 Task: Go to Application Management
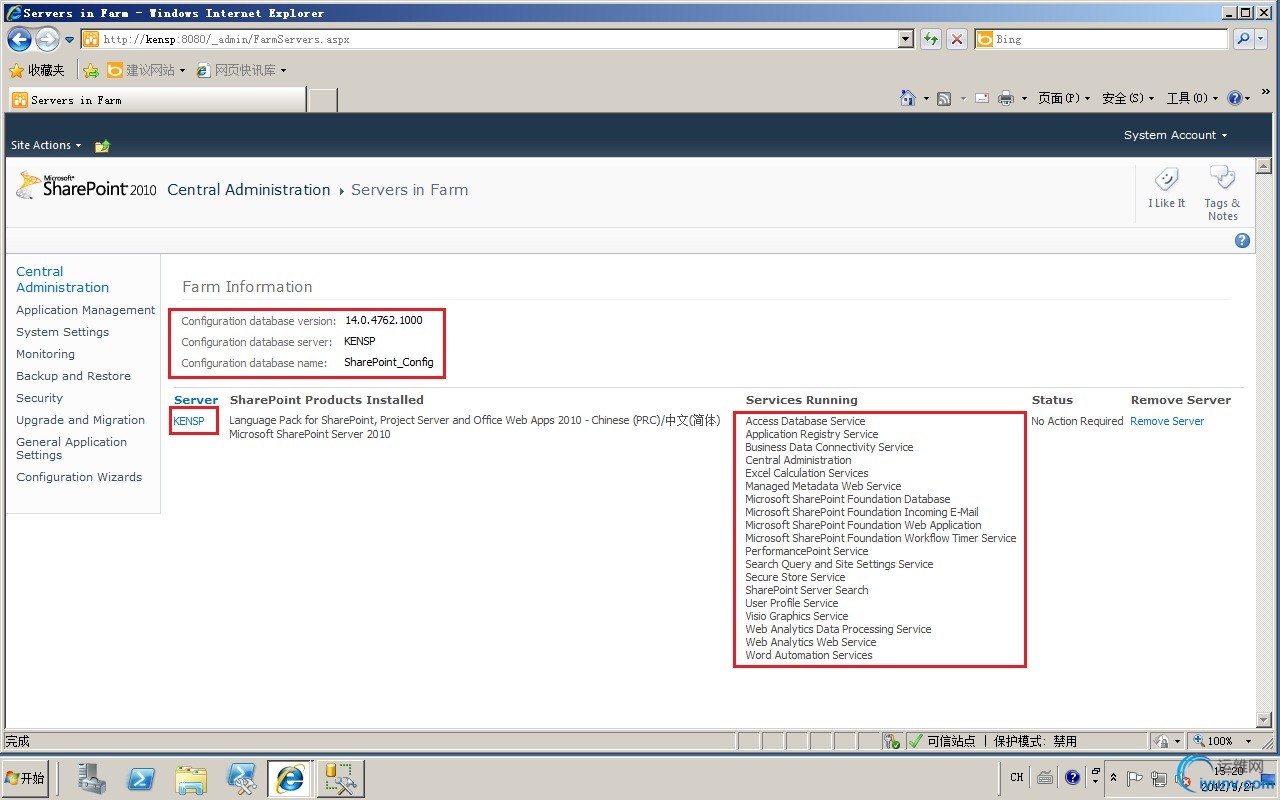[x=85, y=310]
